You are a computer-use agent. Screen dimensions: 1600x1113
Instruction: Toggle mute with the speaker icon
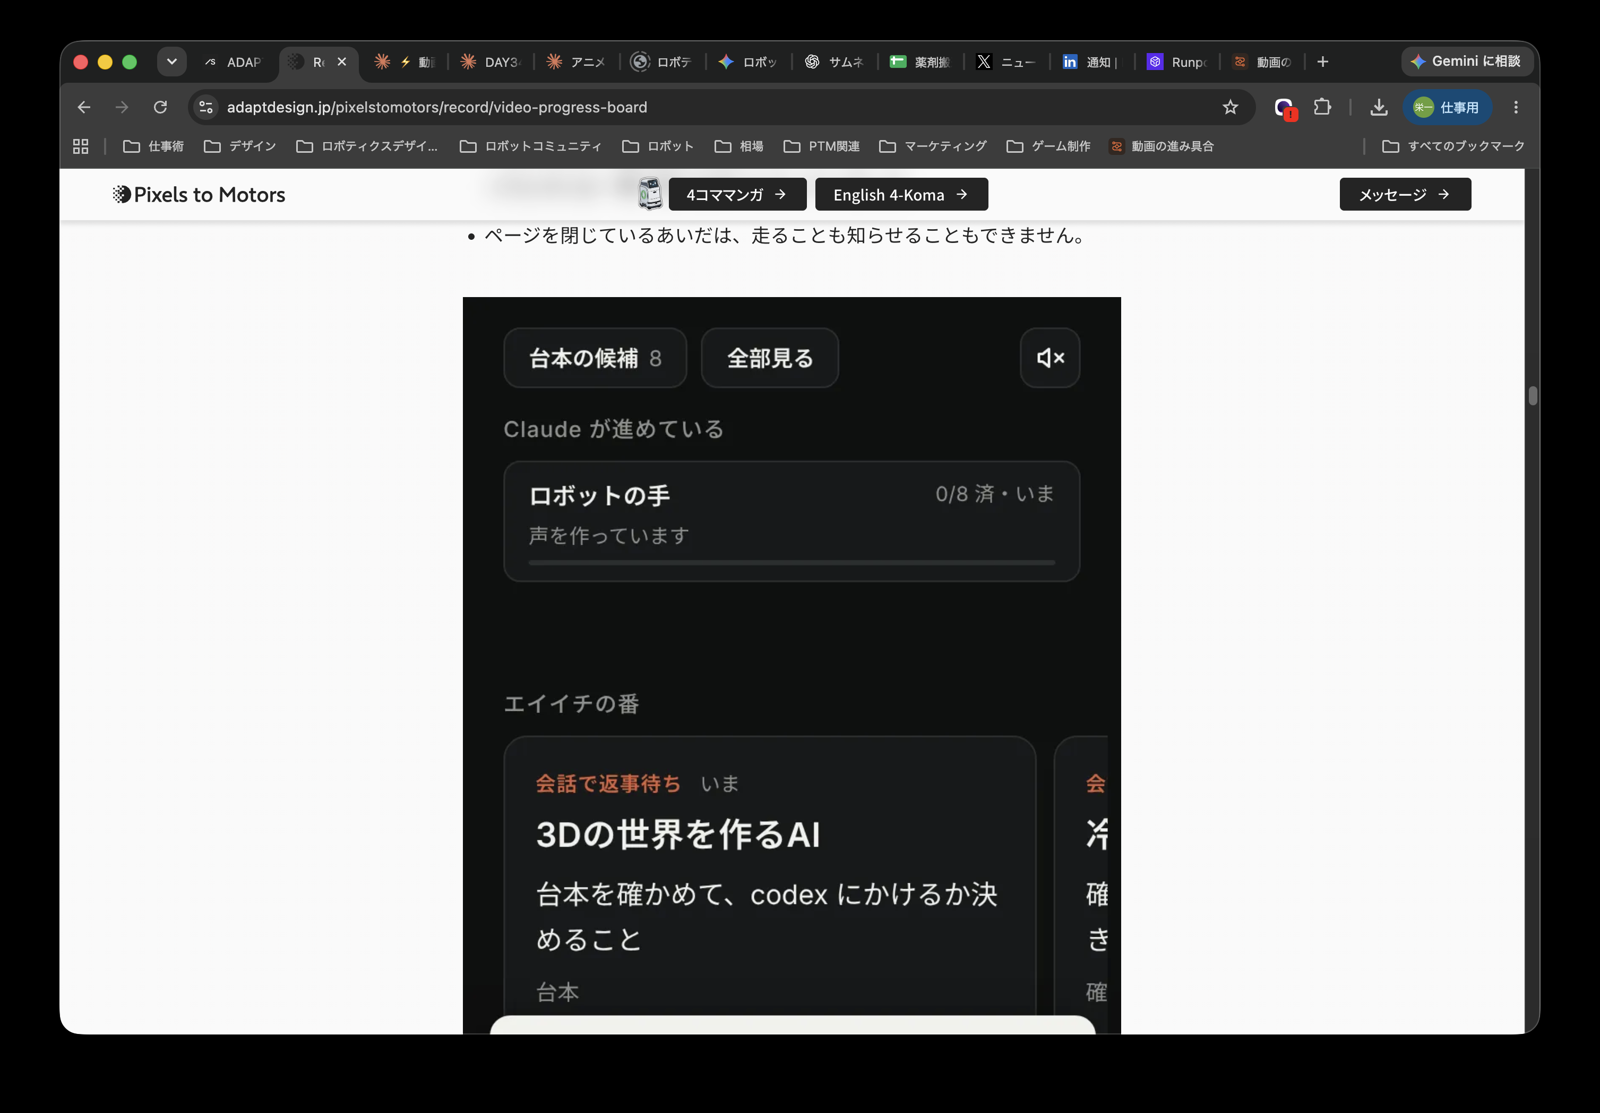[1050, 358]
